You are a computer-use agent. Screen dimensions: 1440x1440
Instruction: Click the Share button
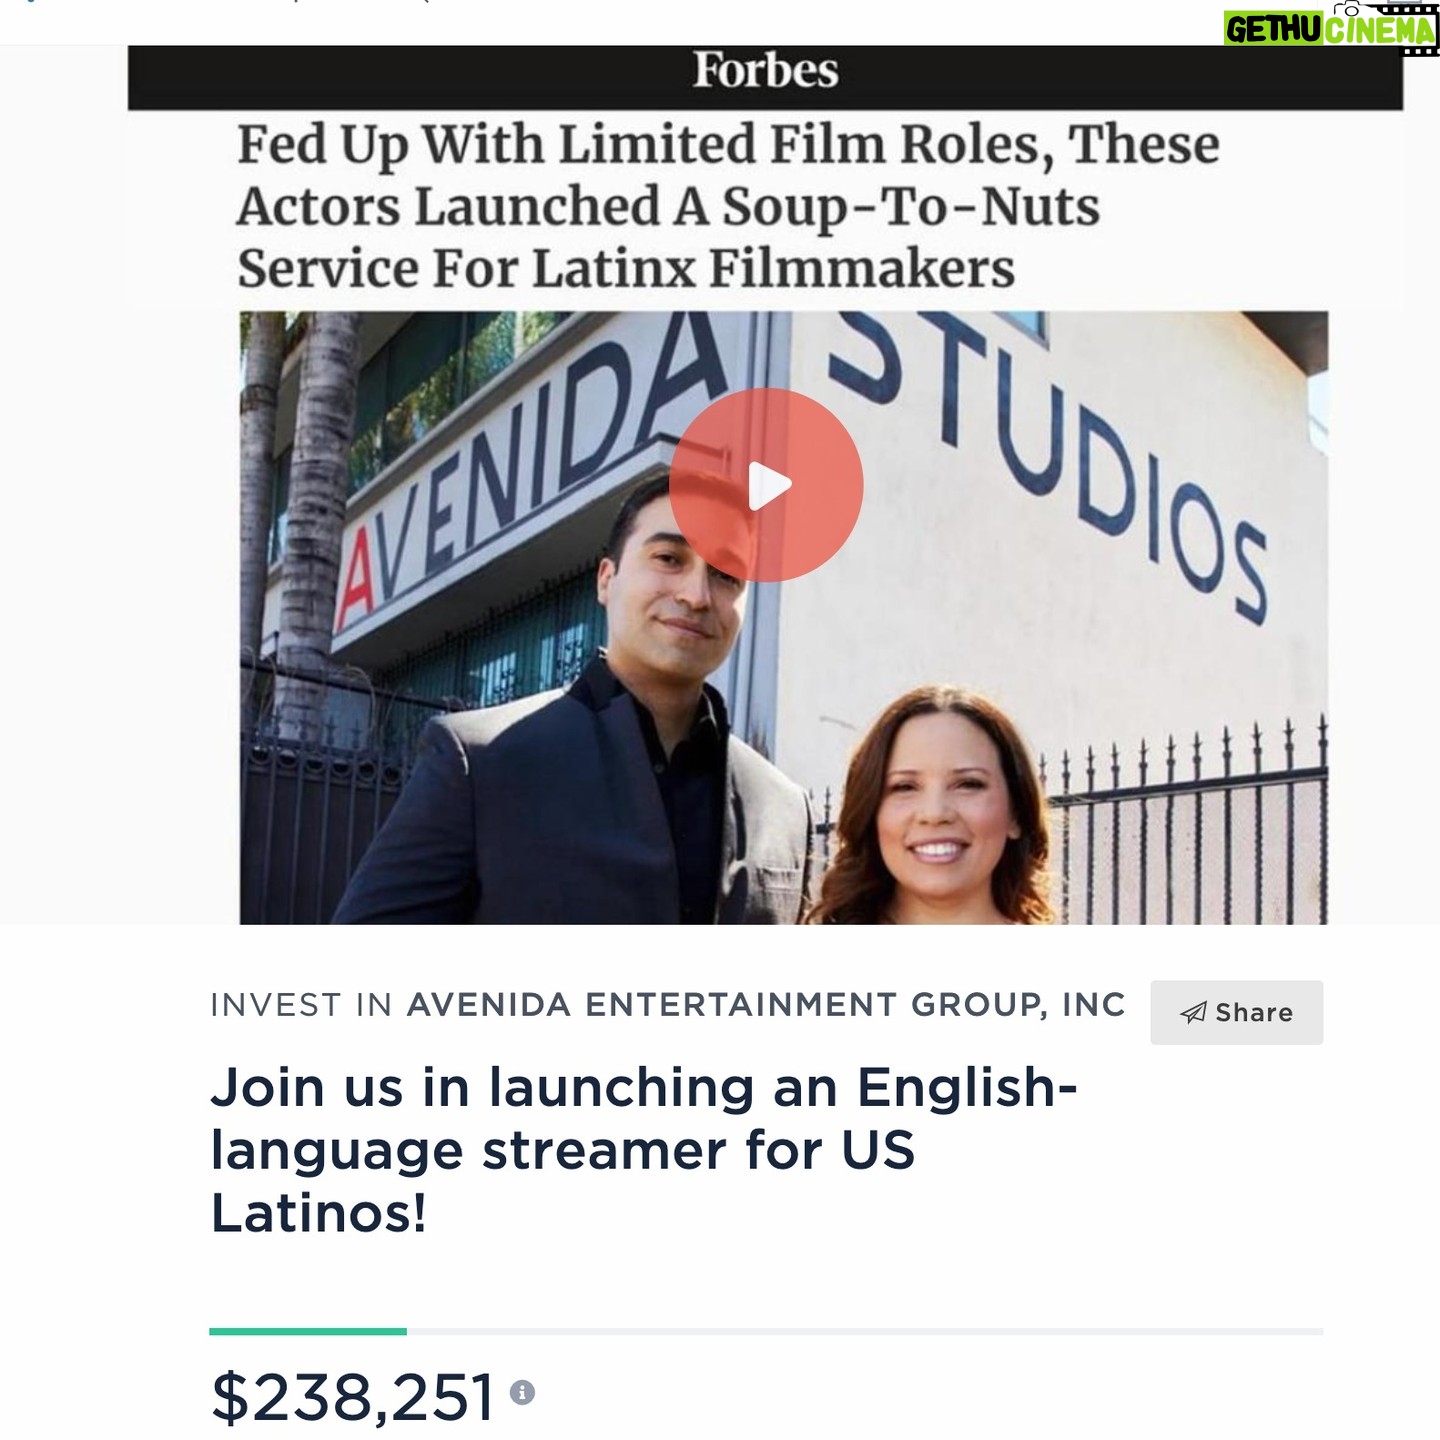1236,1012
